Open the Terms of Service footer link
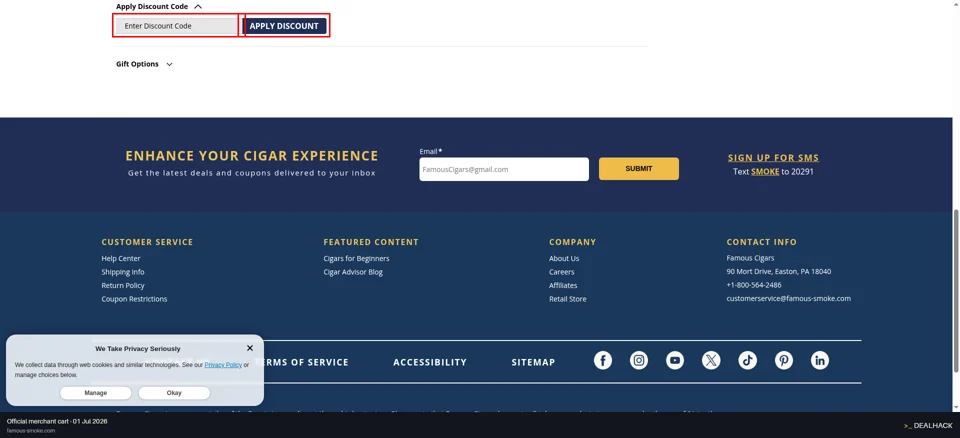The height and width of the screenshot is (438, 960). (x=301, y=362)
